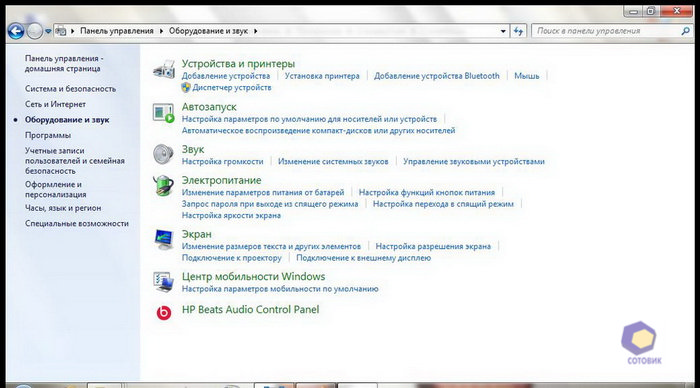
Task: Click Изменение размеров текста и других элементов
Action: 271,246
